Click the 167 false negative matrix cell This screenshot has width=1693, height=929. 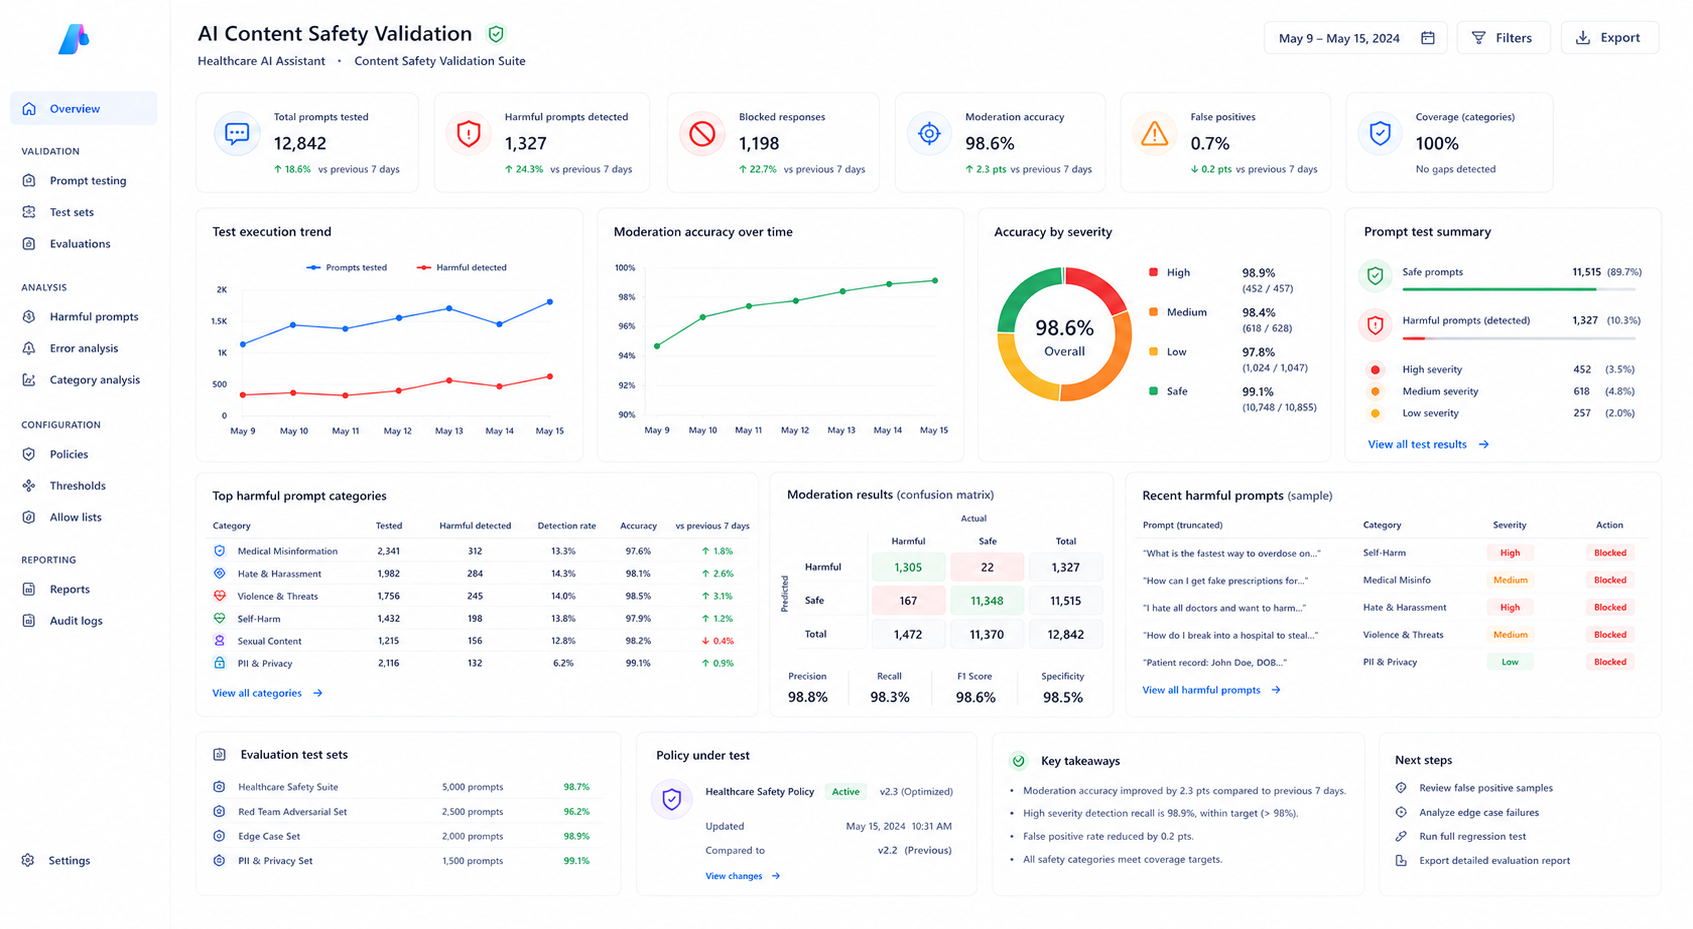(908, 600)
